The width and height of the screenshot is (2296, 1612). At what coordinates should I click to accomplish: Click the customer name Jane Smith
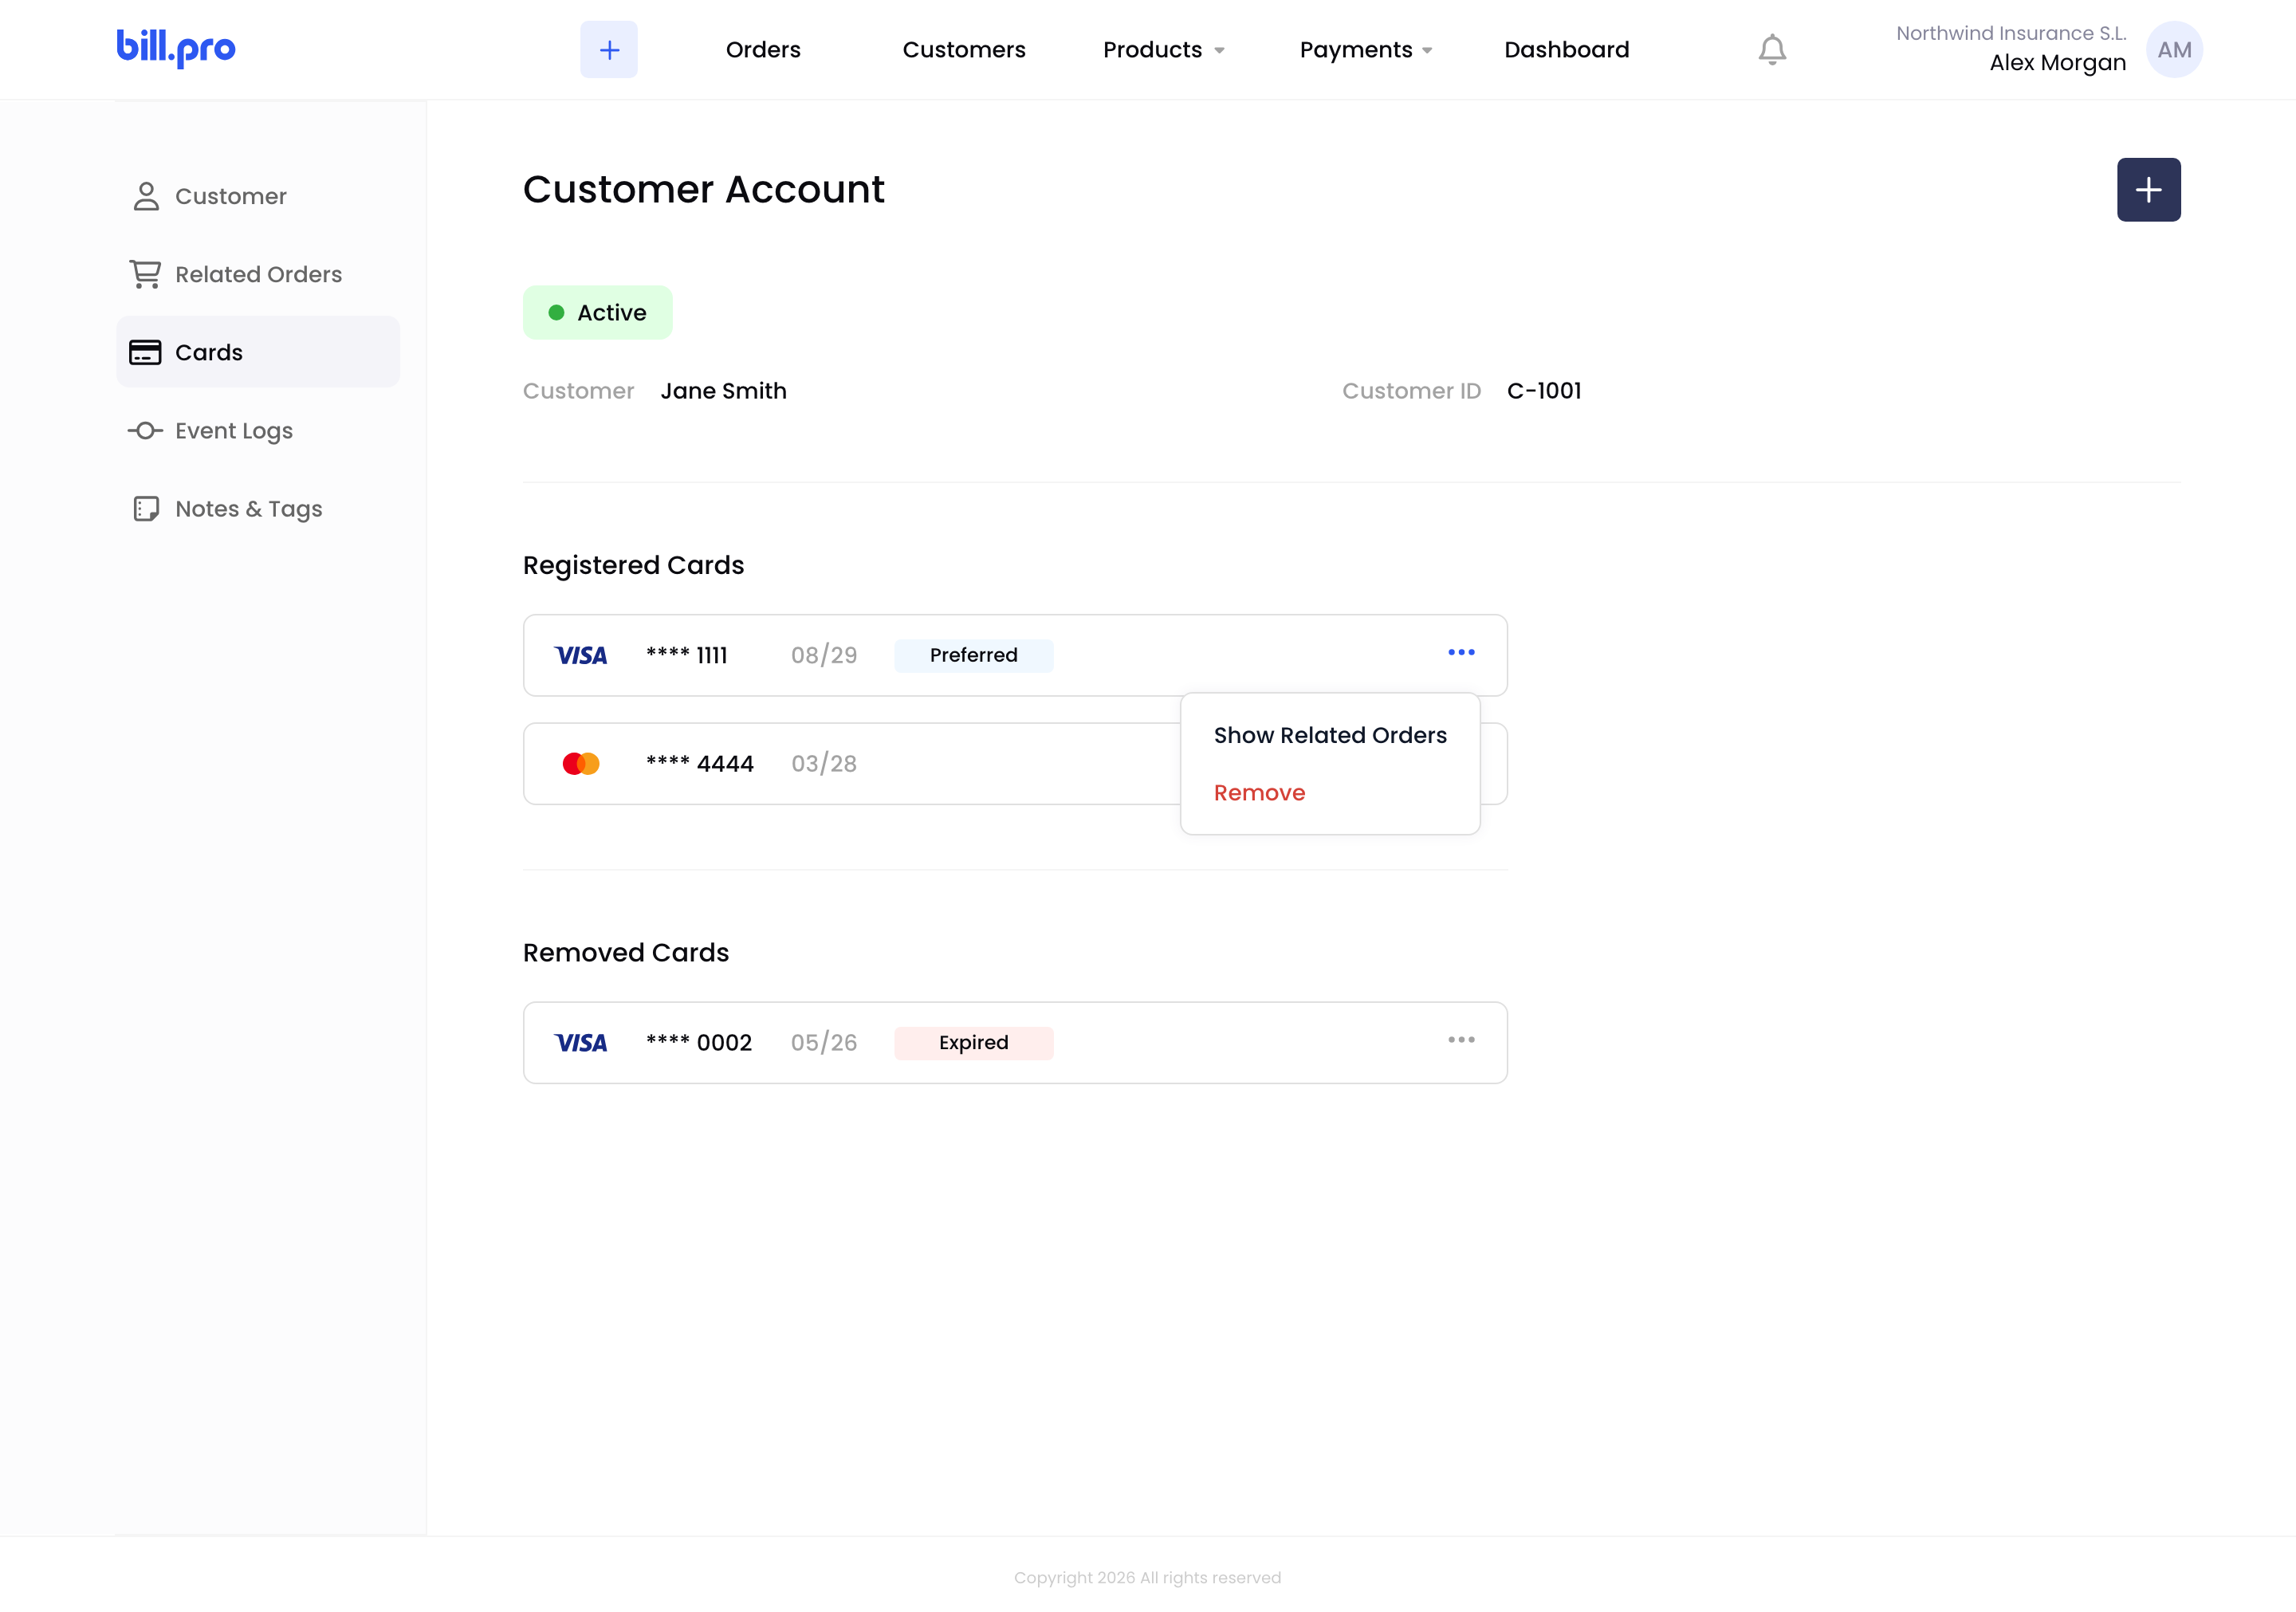pos(724,391)
